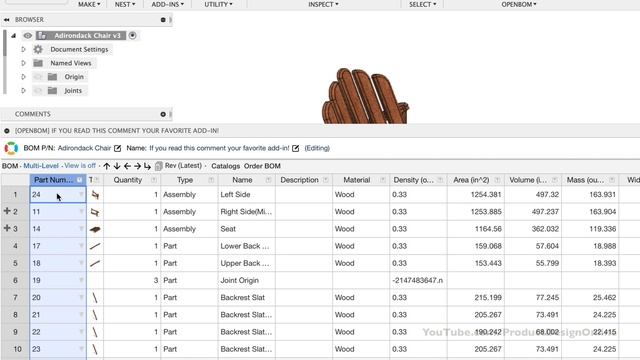
Task: Open Area column menu
Action: 497,180
